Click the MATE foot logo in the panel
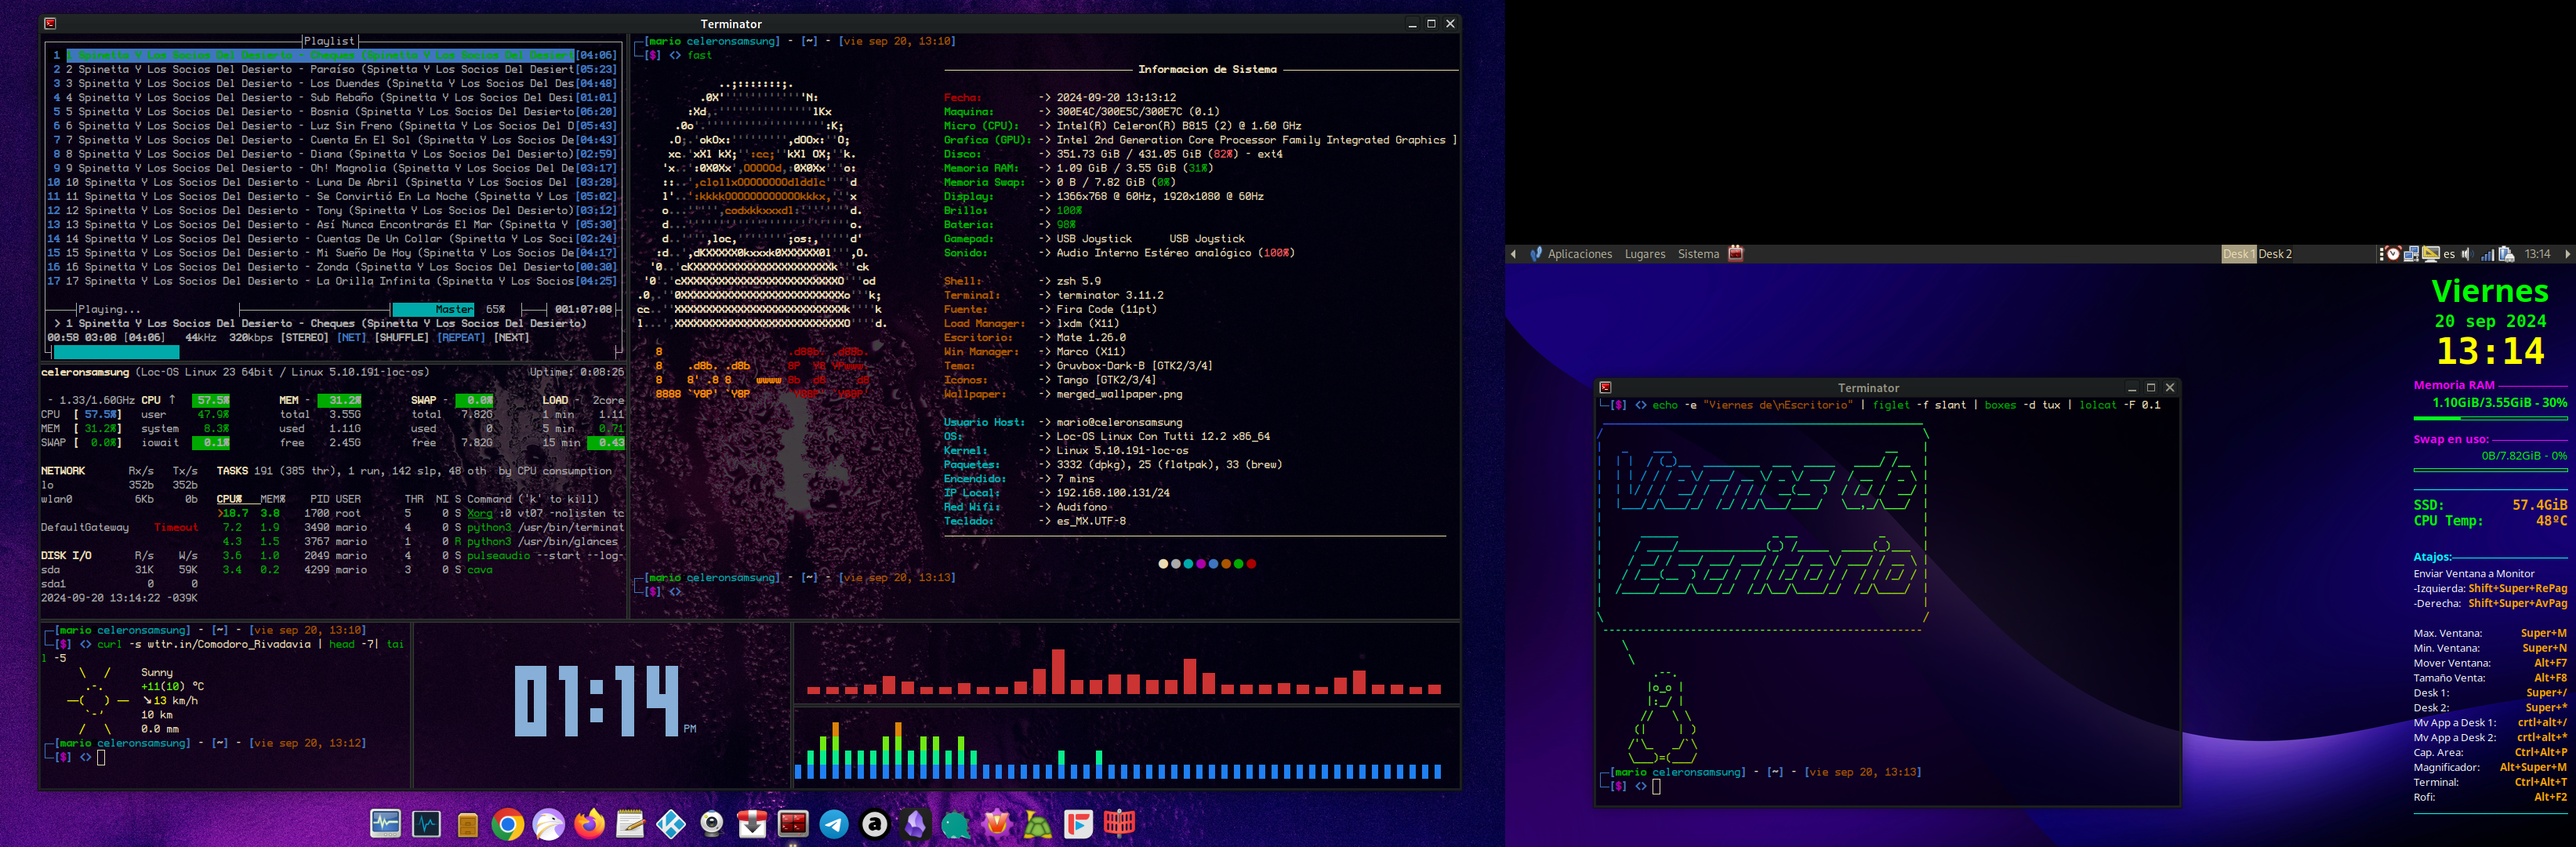Image resolution: width=2576 pixels, height=847 pixels. [x=1536, y=254]
